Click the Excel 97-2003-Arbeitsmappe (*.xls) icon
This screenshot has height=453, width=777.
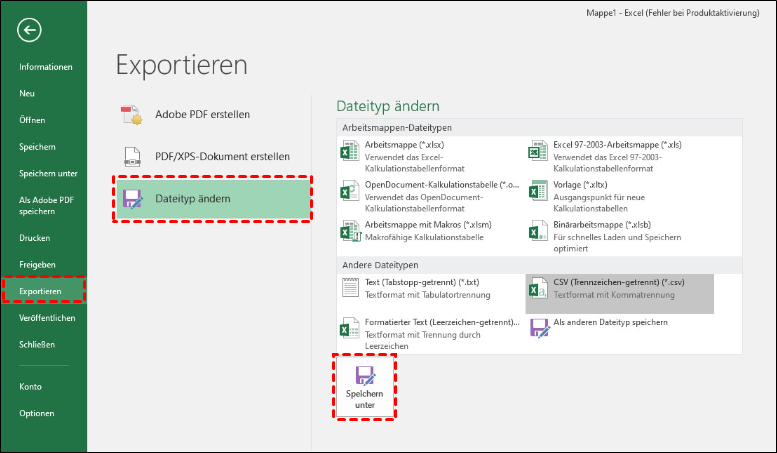pyautogui.click(x=538, y=151)
